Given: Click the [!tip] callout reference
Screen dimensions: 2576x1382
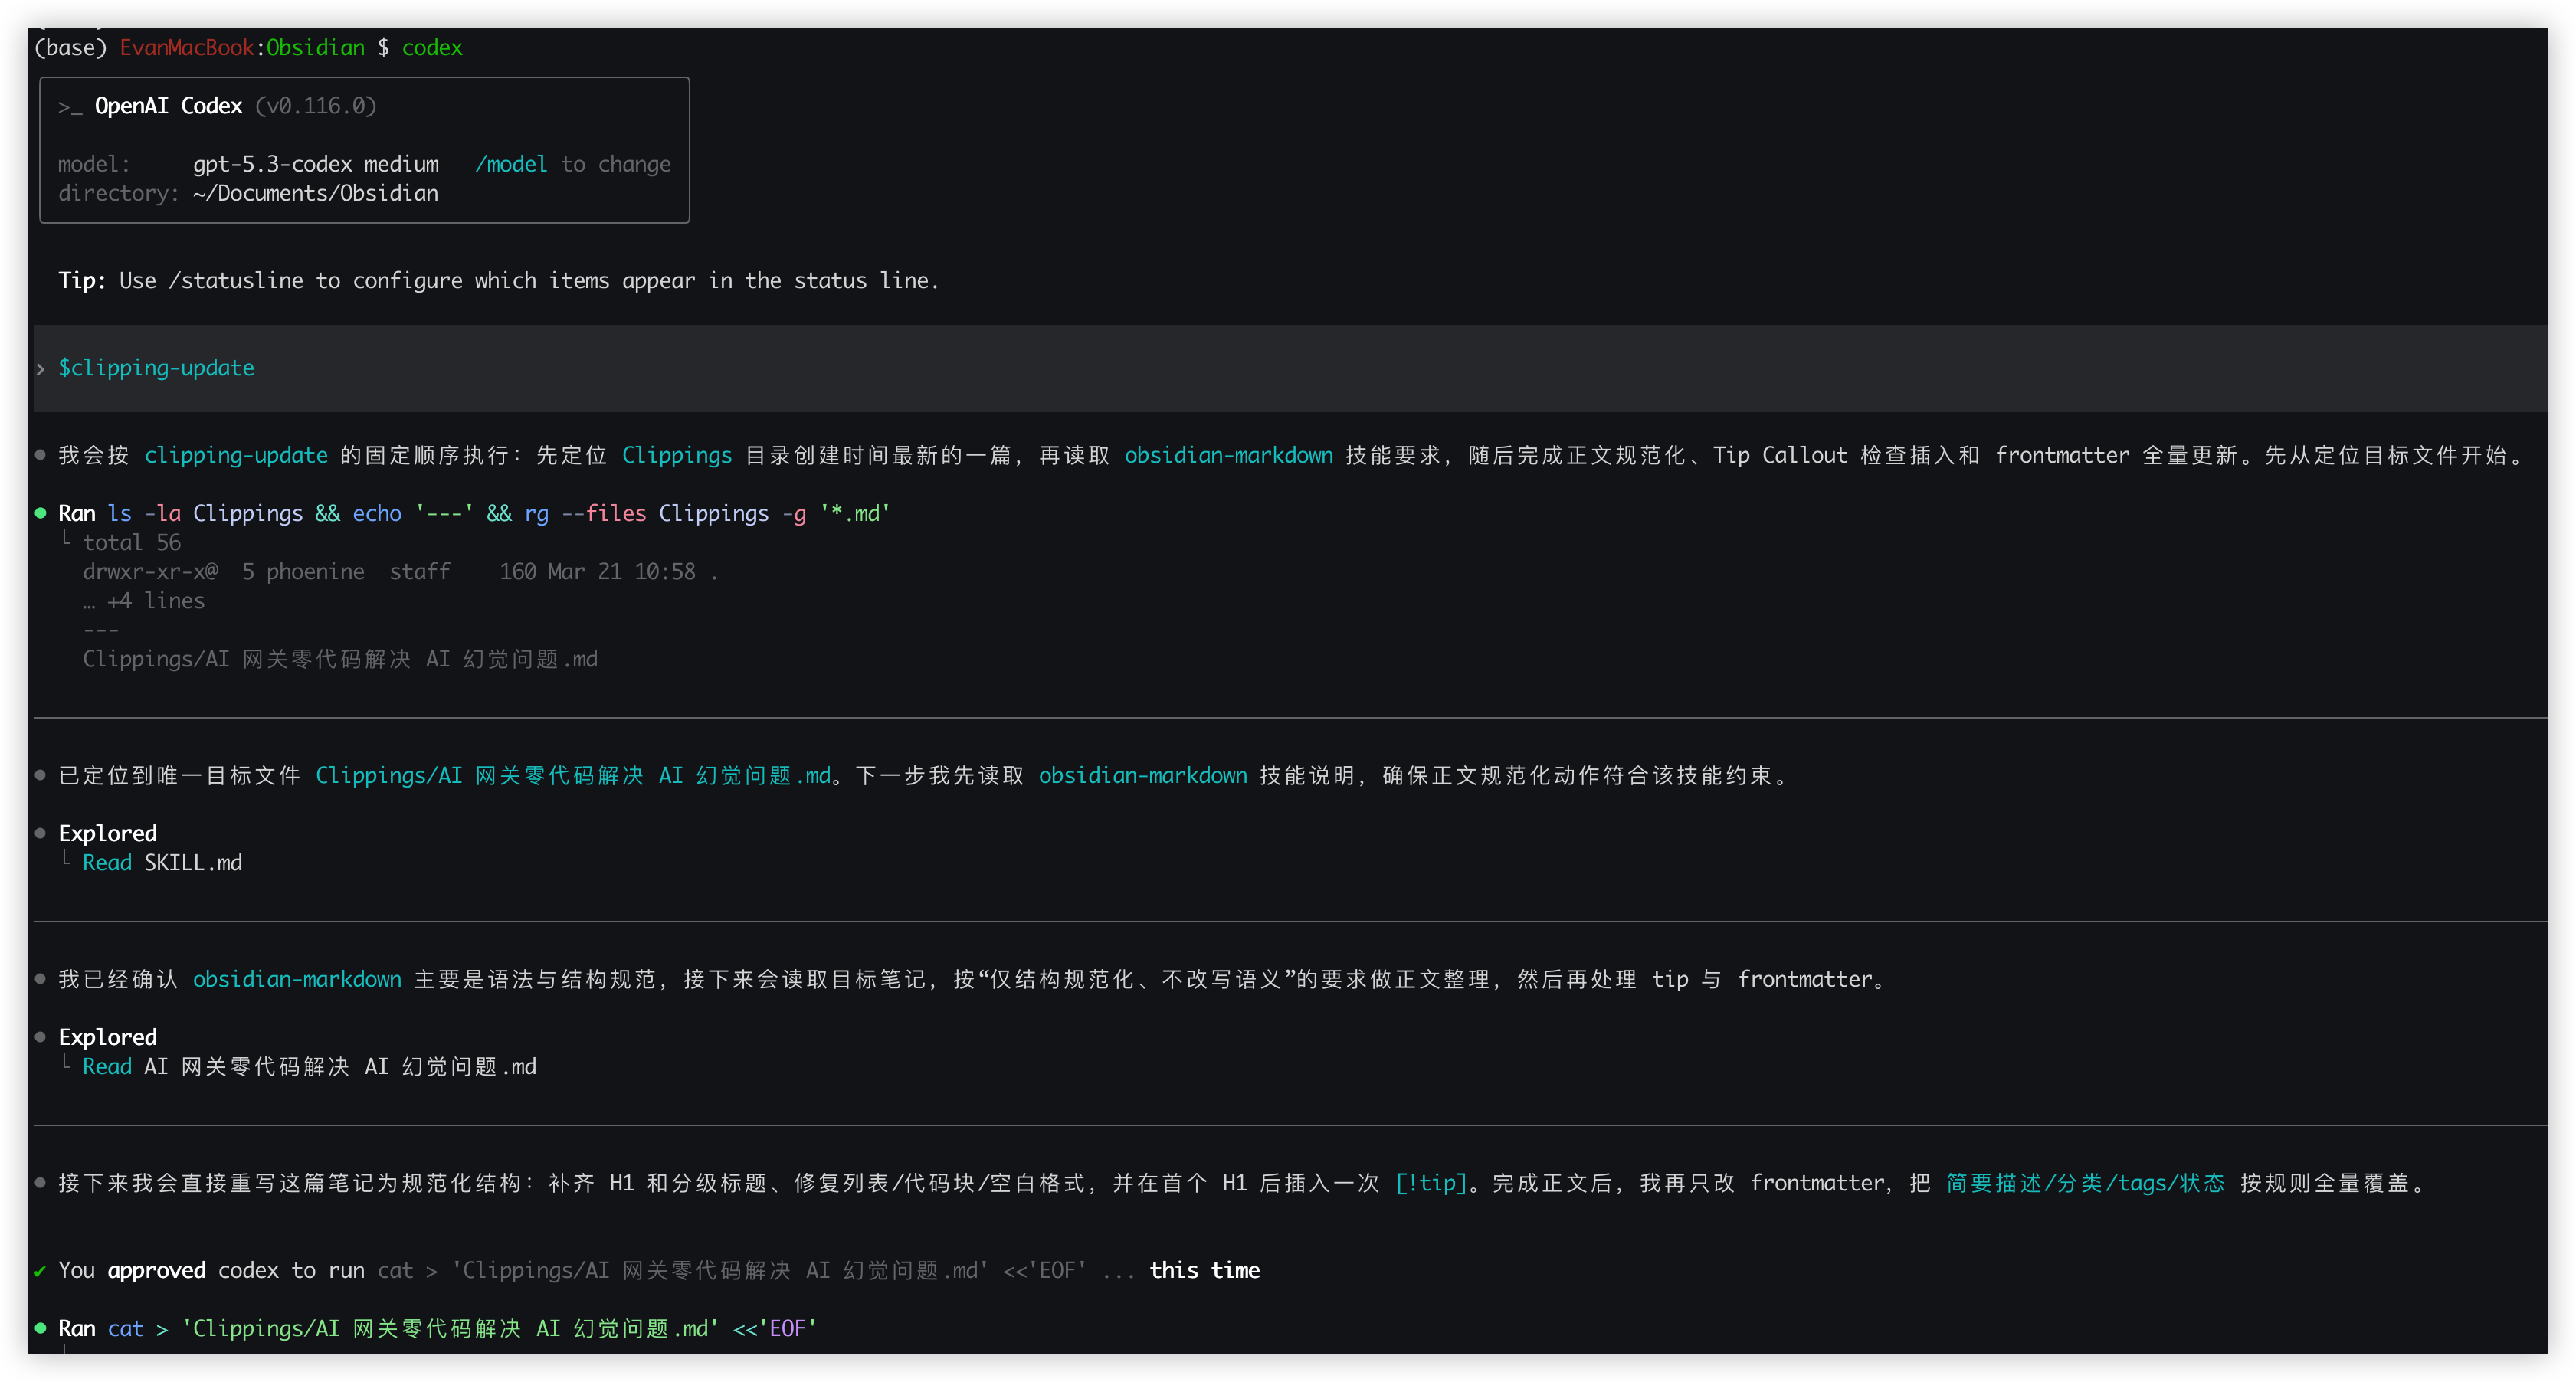Looking at the screenshot, I should click(x=1430, y=1183).
